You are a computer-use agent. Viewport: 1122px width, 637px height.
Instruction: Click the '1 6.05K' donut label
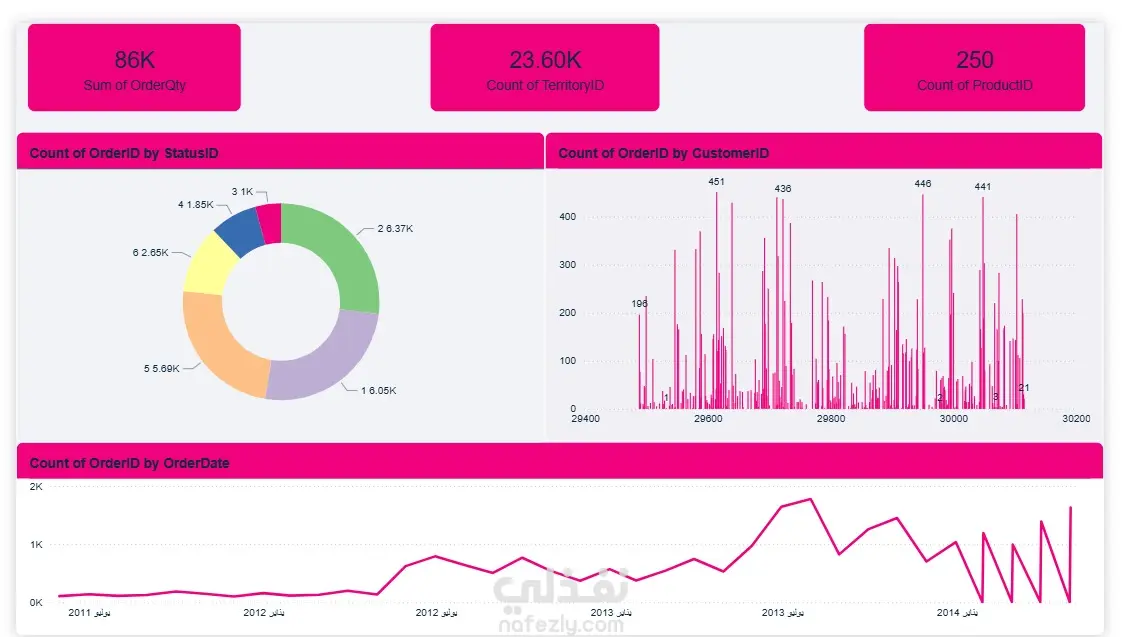[379, 391]
